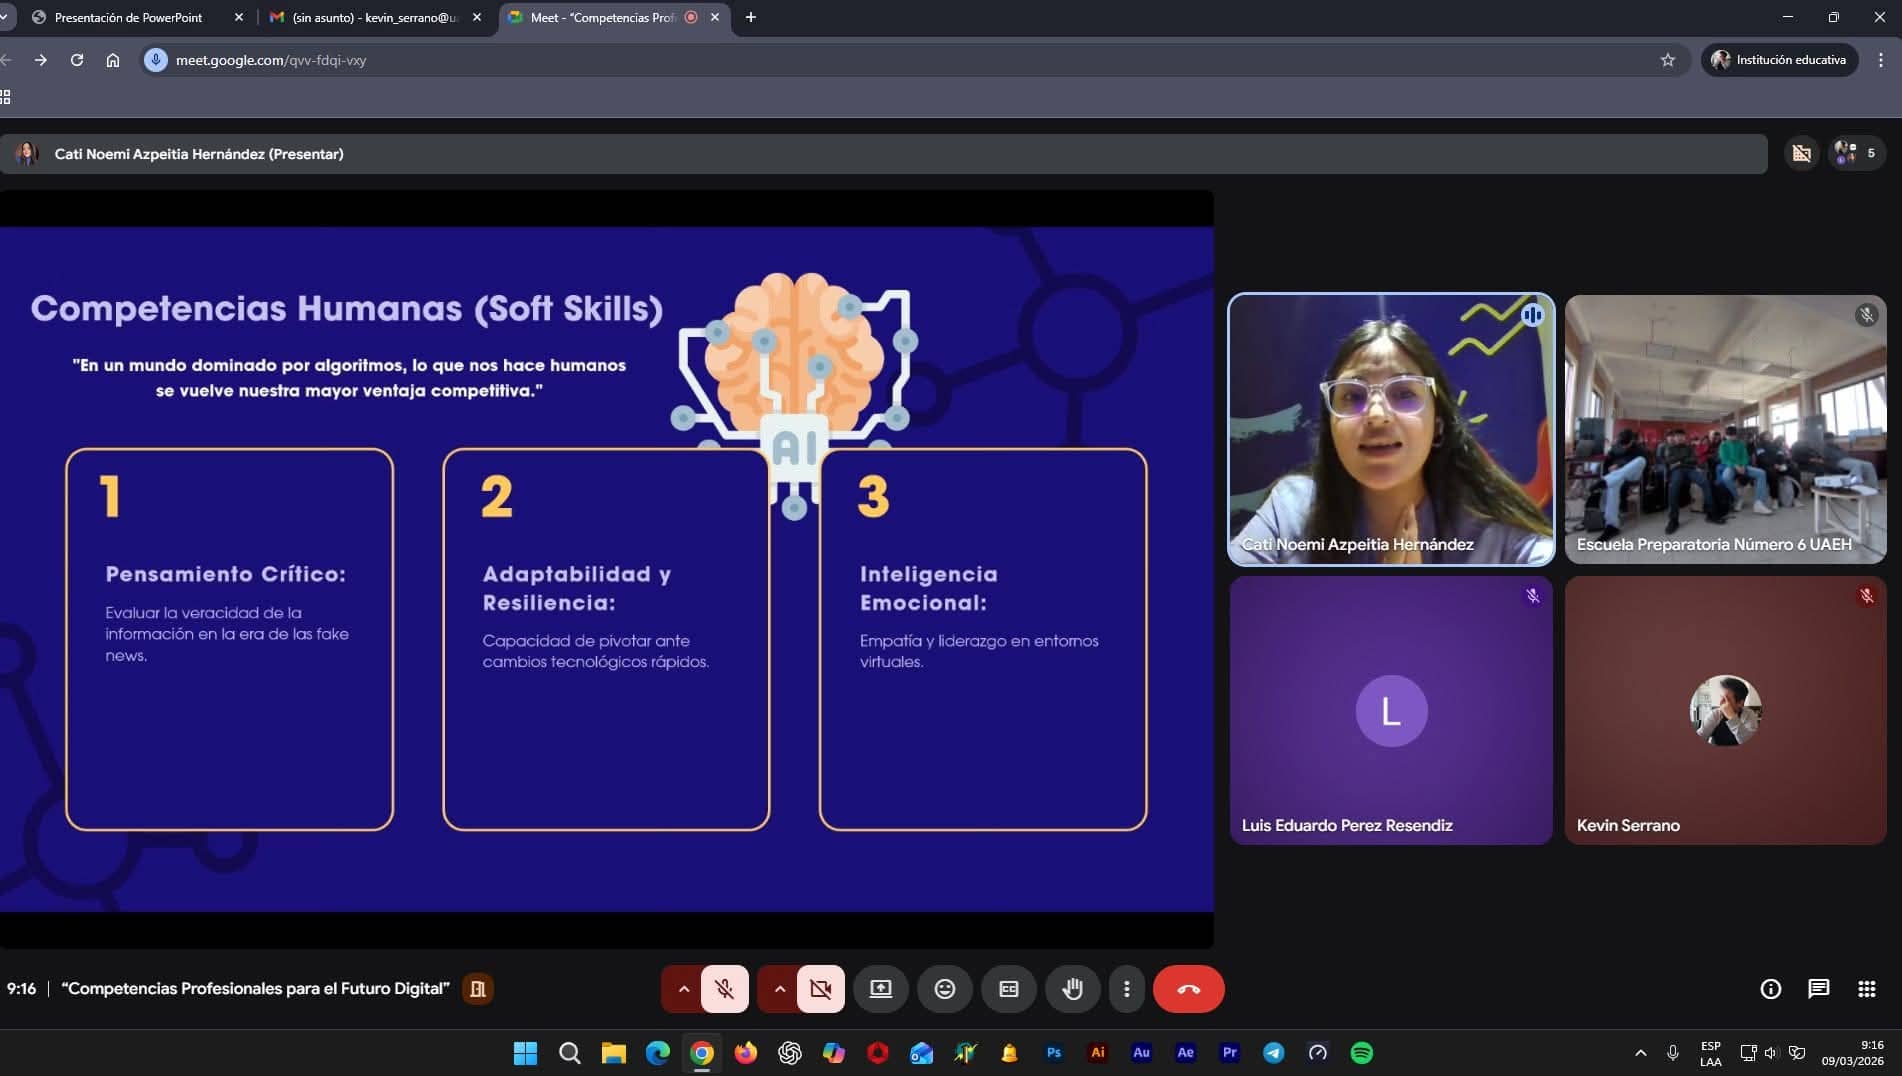The width and height of the screenshot is (1902, 1076).
Task: Expand audio settings arrow beside microphone
Action: [x=683, y=989]
